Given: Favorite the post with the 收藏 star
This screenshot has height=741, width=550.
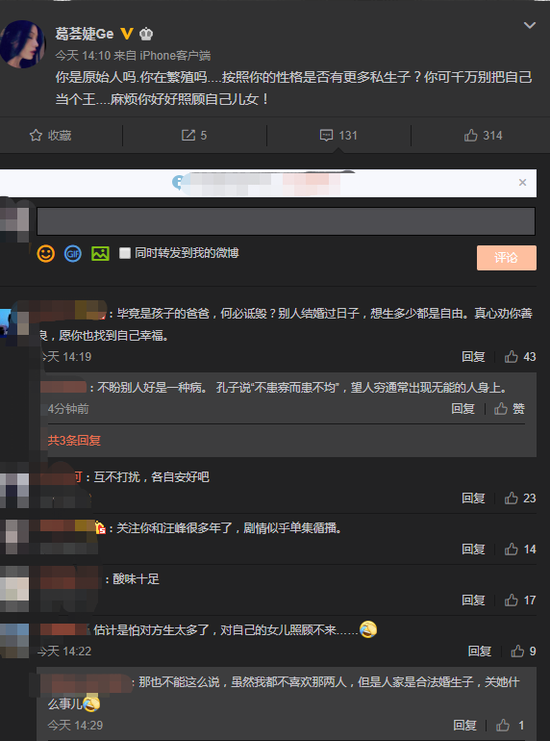Looking at the screenshot, I should [51, 136].
